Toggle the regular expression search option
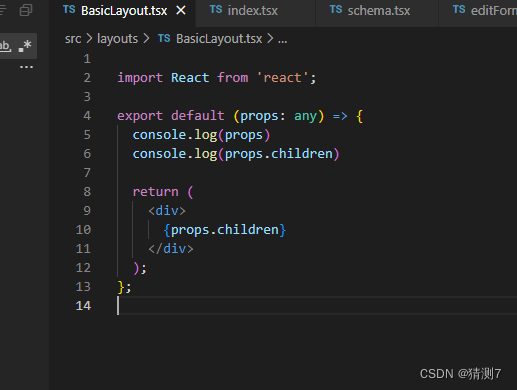The image size is (517, 390). coord(25,46)
